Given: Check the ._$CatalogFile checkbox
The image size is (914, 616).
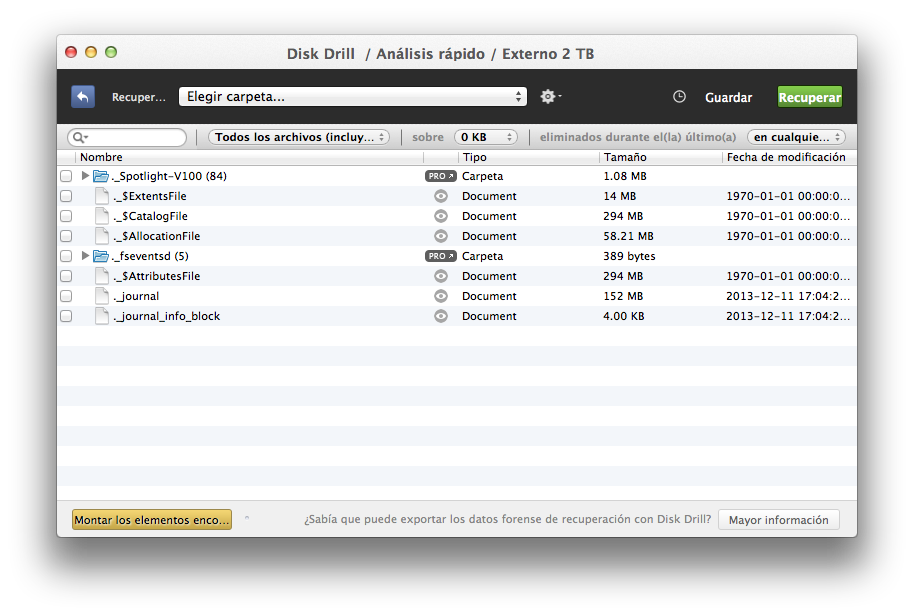Looking at the screenshot, I should pyautogui.click(x=66, y=216).
